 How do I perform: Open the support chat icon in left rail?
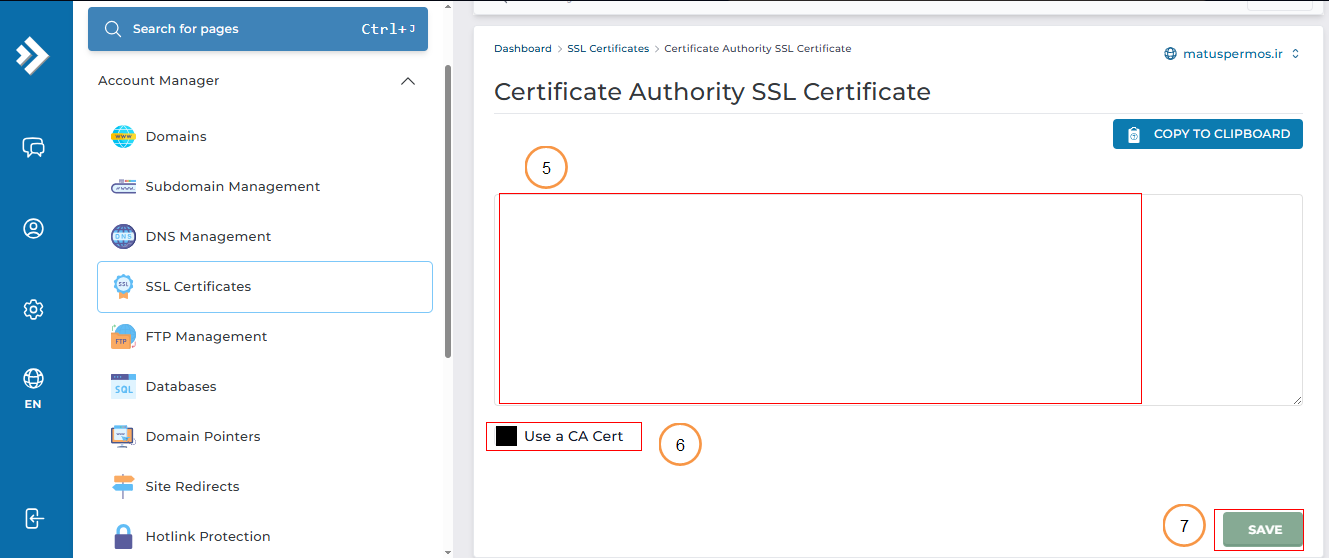click(x=33, y=148)
